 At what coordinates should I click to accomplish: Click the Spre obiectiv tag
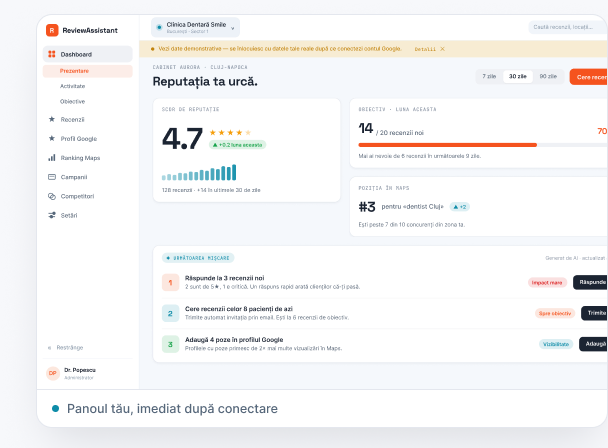(555, 313)
